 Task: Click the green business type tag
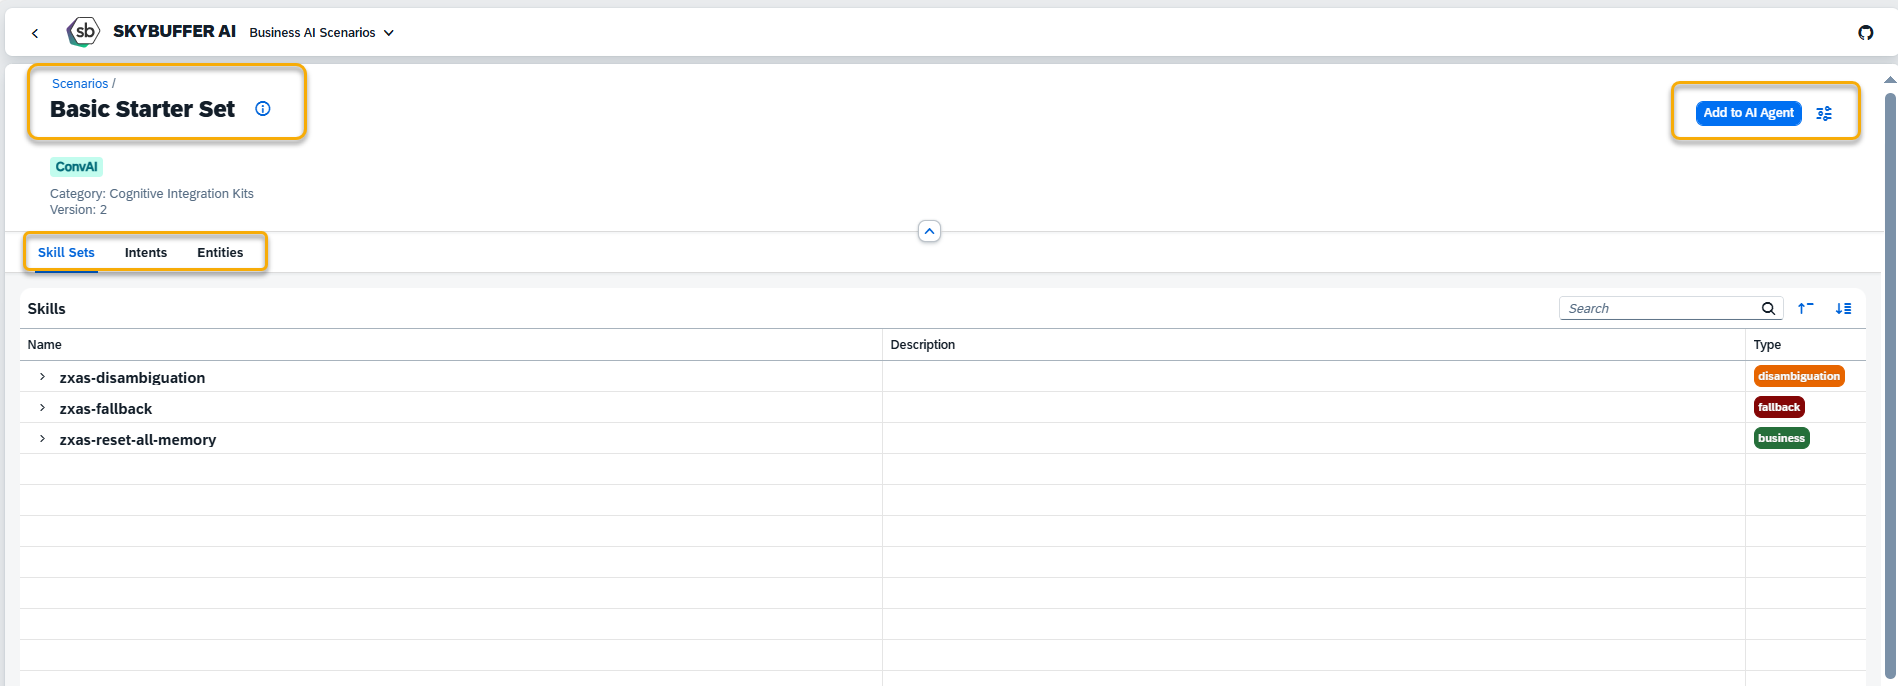pos(1781,439)
